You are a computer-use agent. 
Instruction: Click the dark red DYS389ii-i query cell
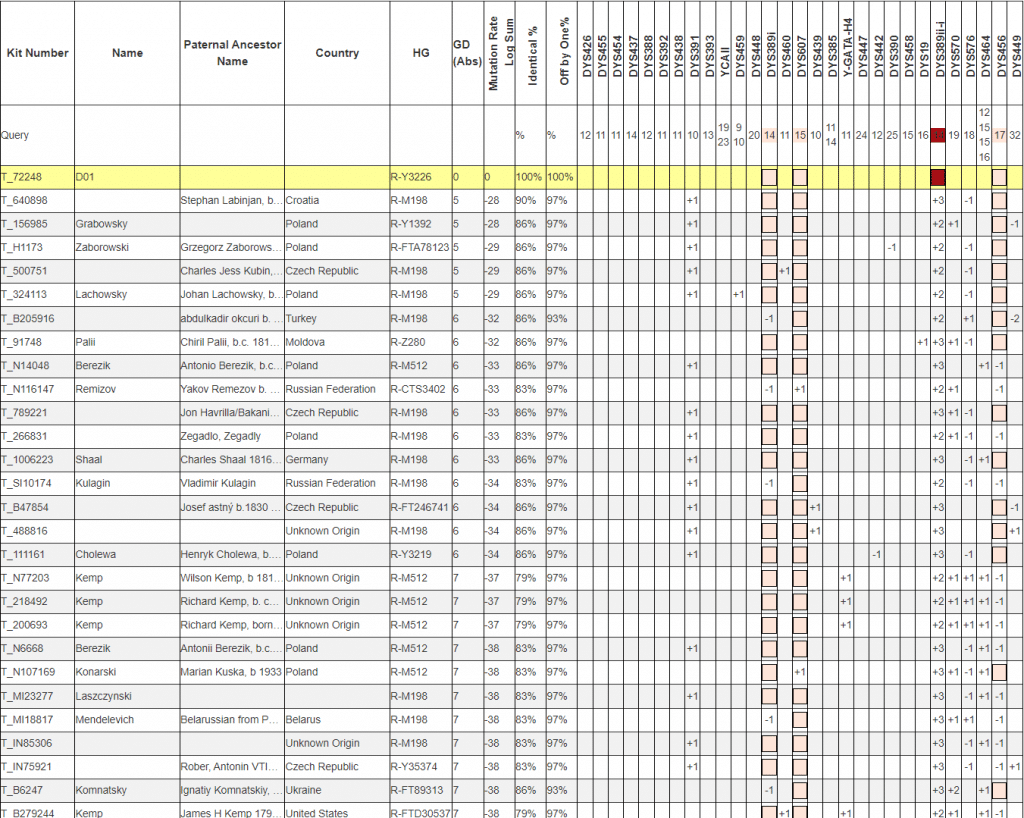937,135
